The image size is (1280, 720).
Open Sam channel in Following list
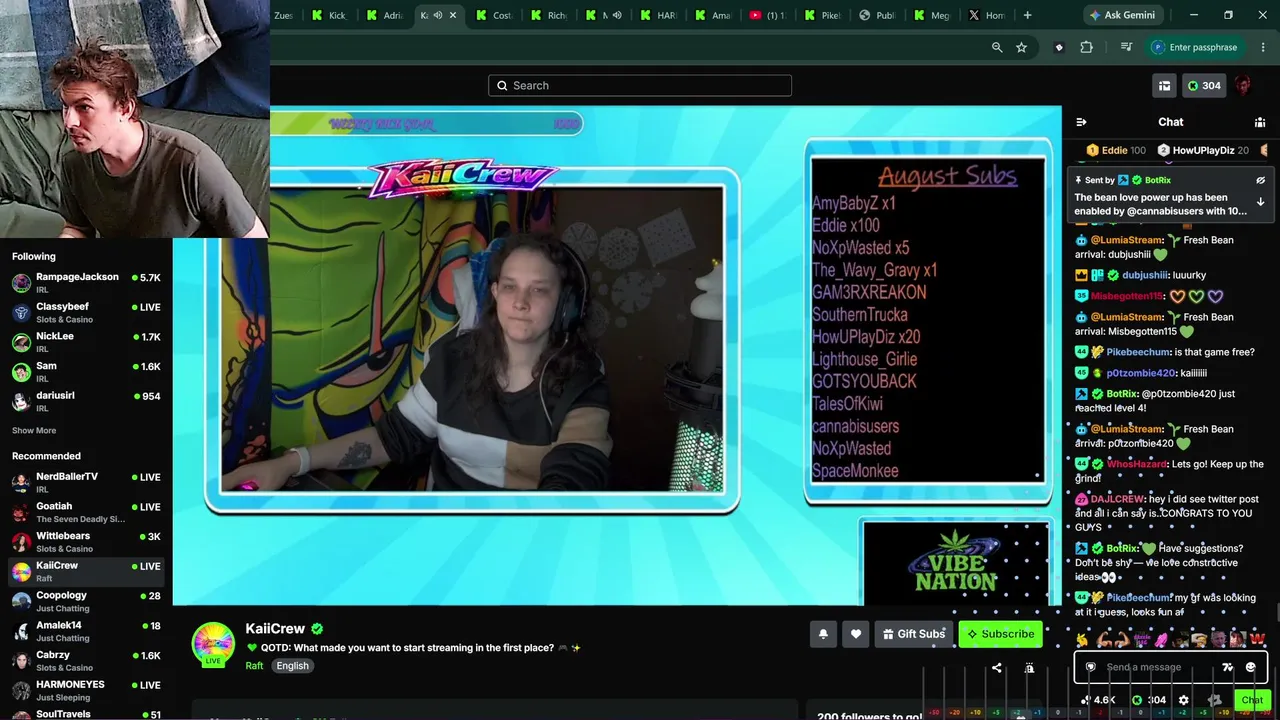coord(86,372)
